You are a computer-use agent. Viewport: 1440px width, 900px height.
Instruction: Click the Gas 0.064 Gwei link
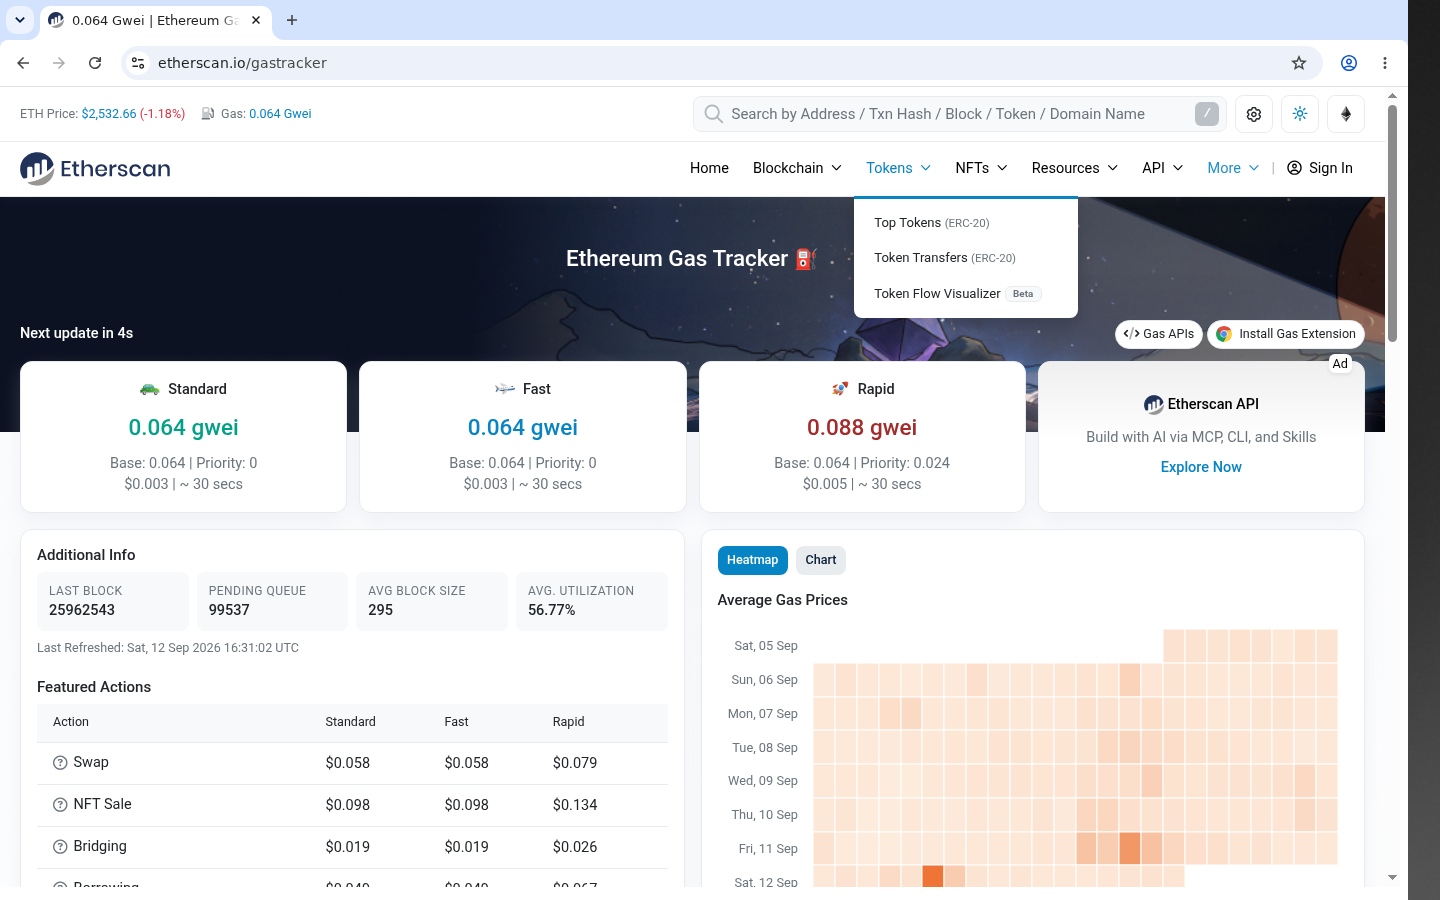click(280, 114)
